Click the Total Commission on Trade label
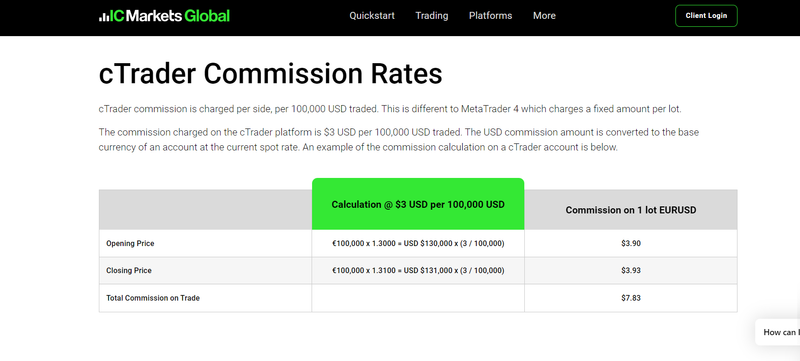800x361 pixels. [x=153, y=298]
